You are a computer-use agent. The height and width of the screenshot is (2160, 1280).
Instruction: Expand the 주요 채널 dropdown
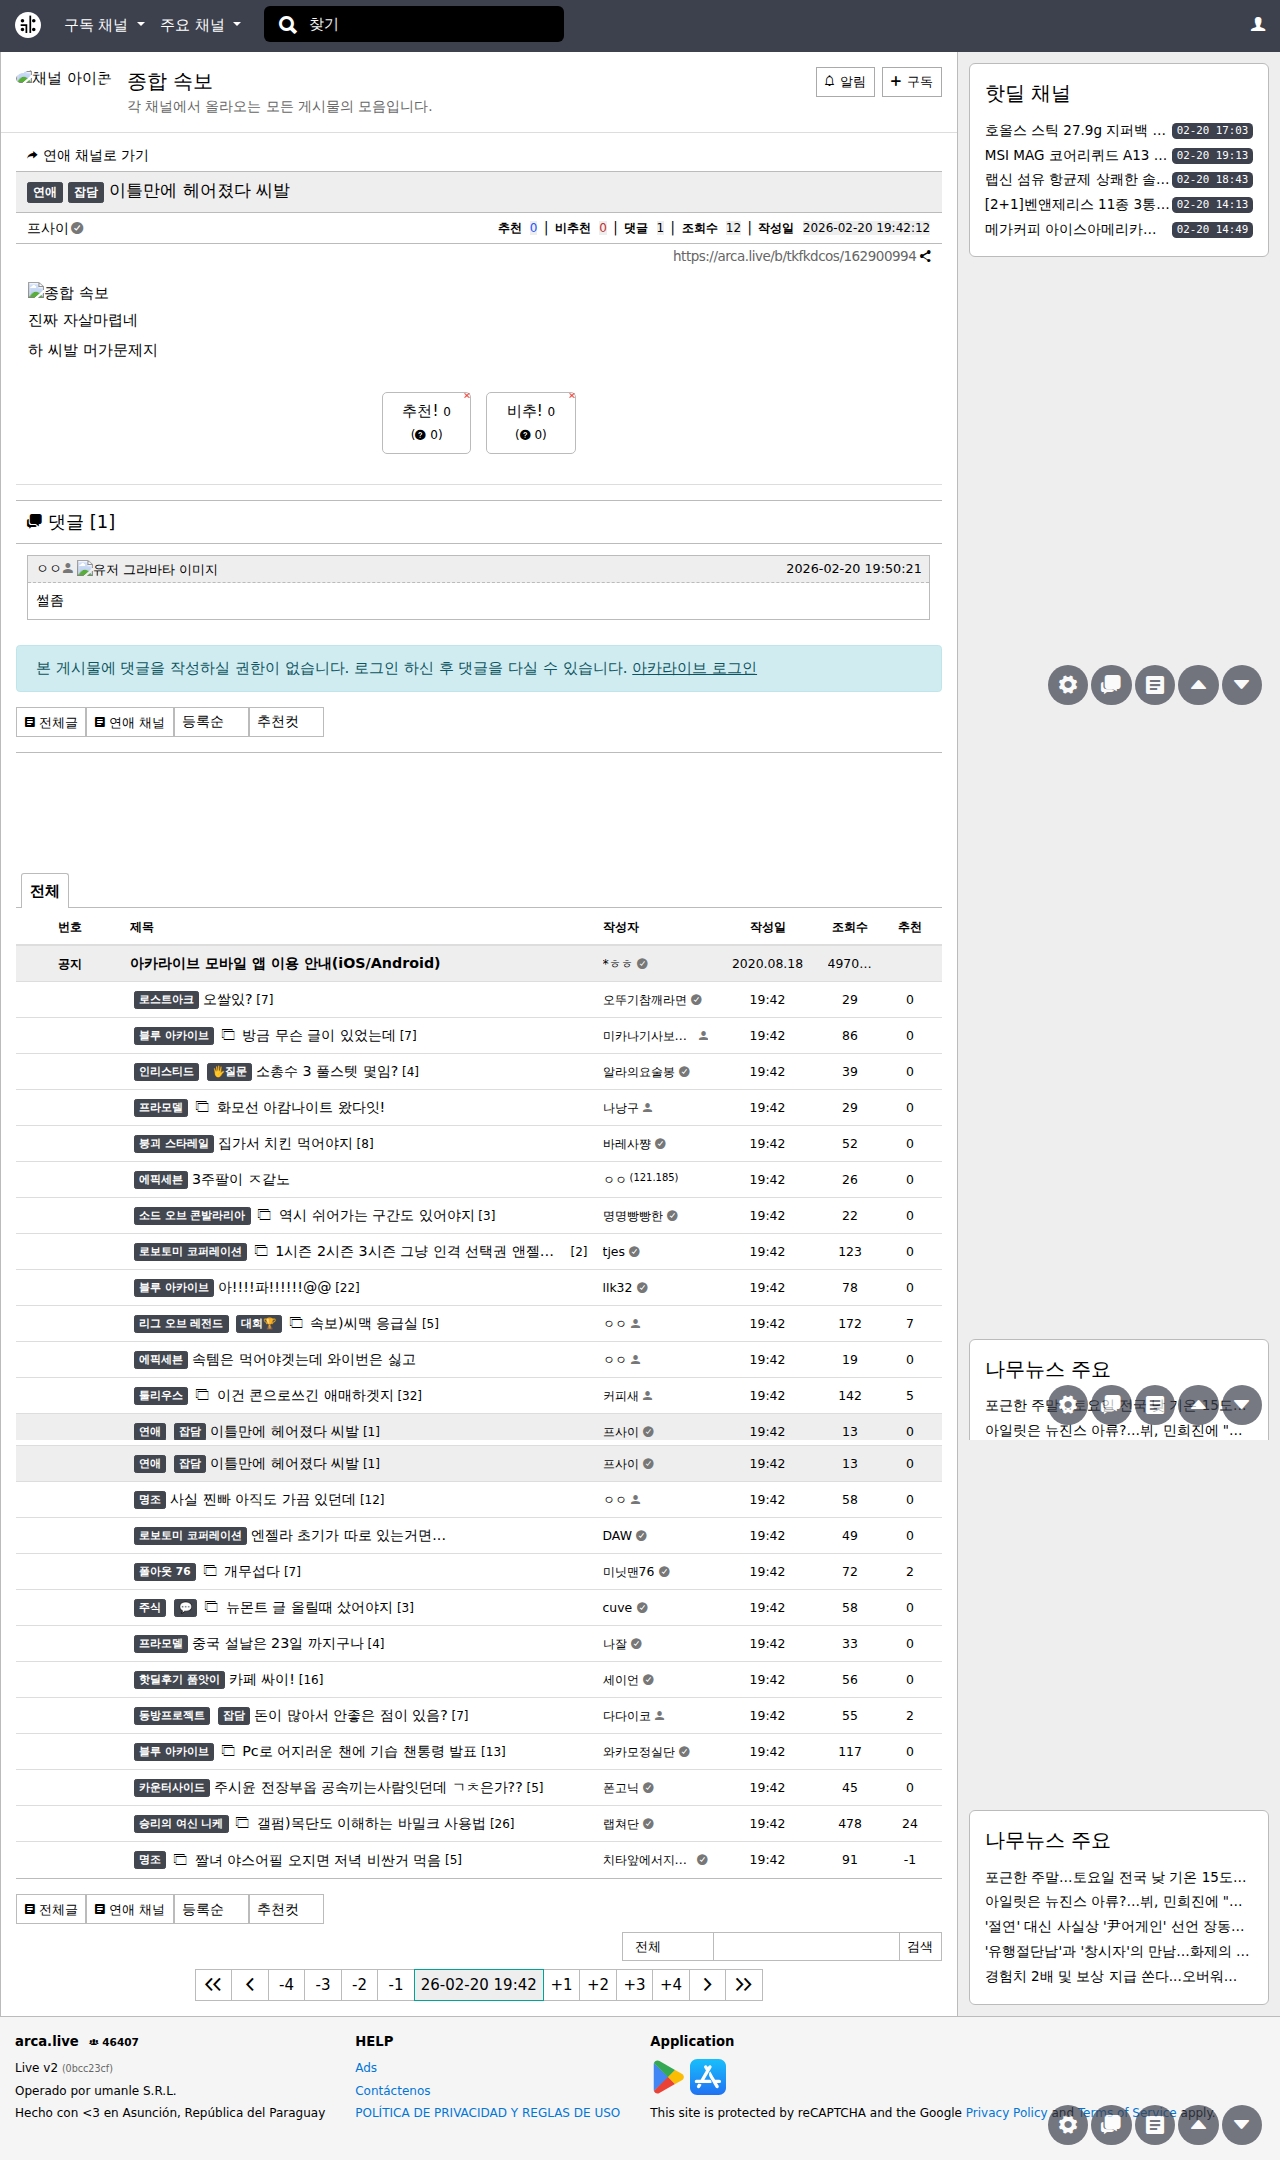[x=200, y=25]
